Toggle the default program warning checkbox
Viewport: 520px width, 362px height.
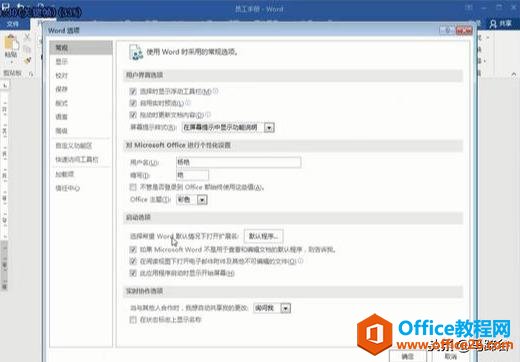pos(133,249)
